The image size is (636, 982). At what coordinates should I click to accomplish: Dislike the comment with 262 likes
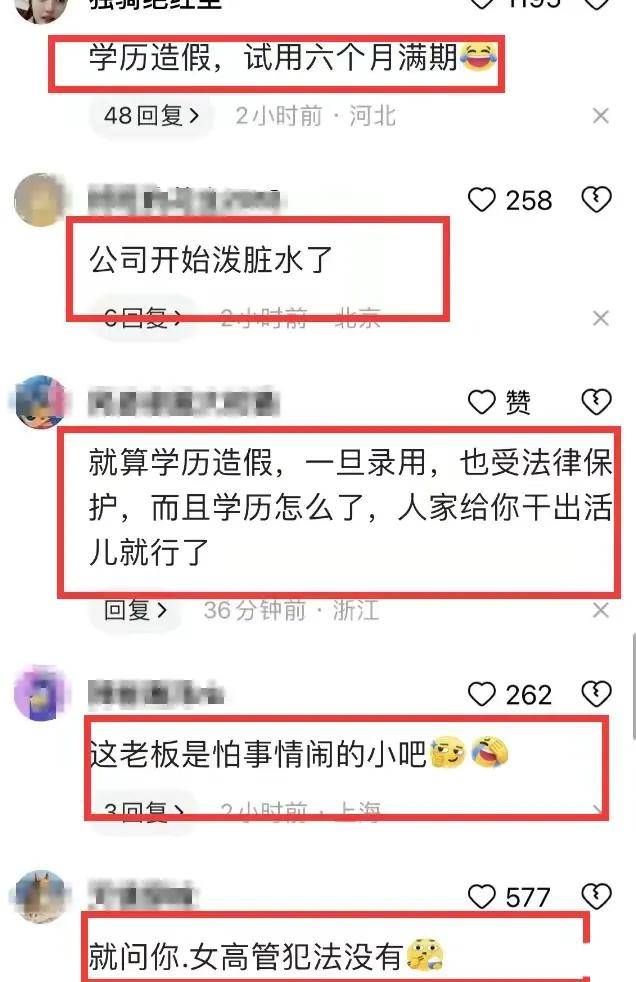point(596,694)
